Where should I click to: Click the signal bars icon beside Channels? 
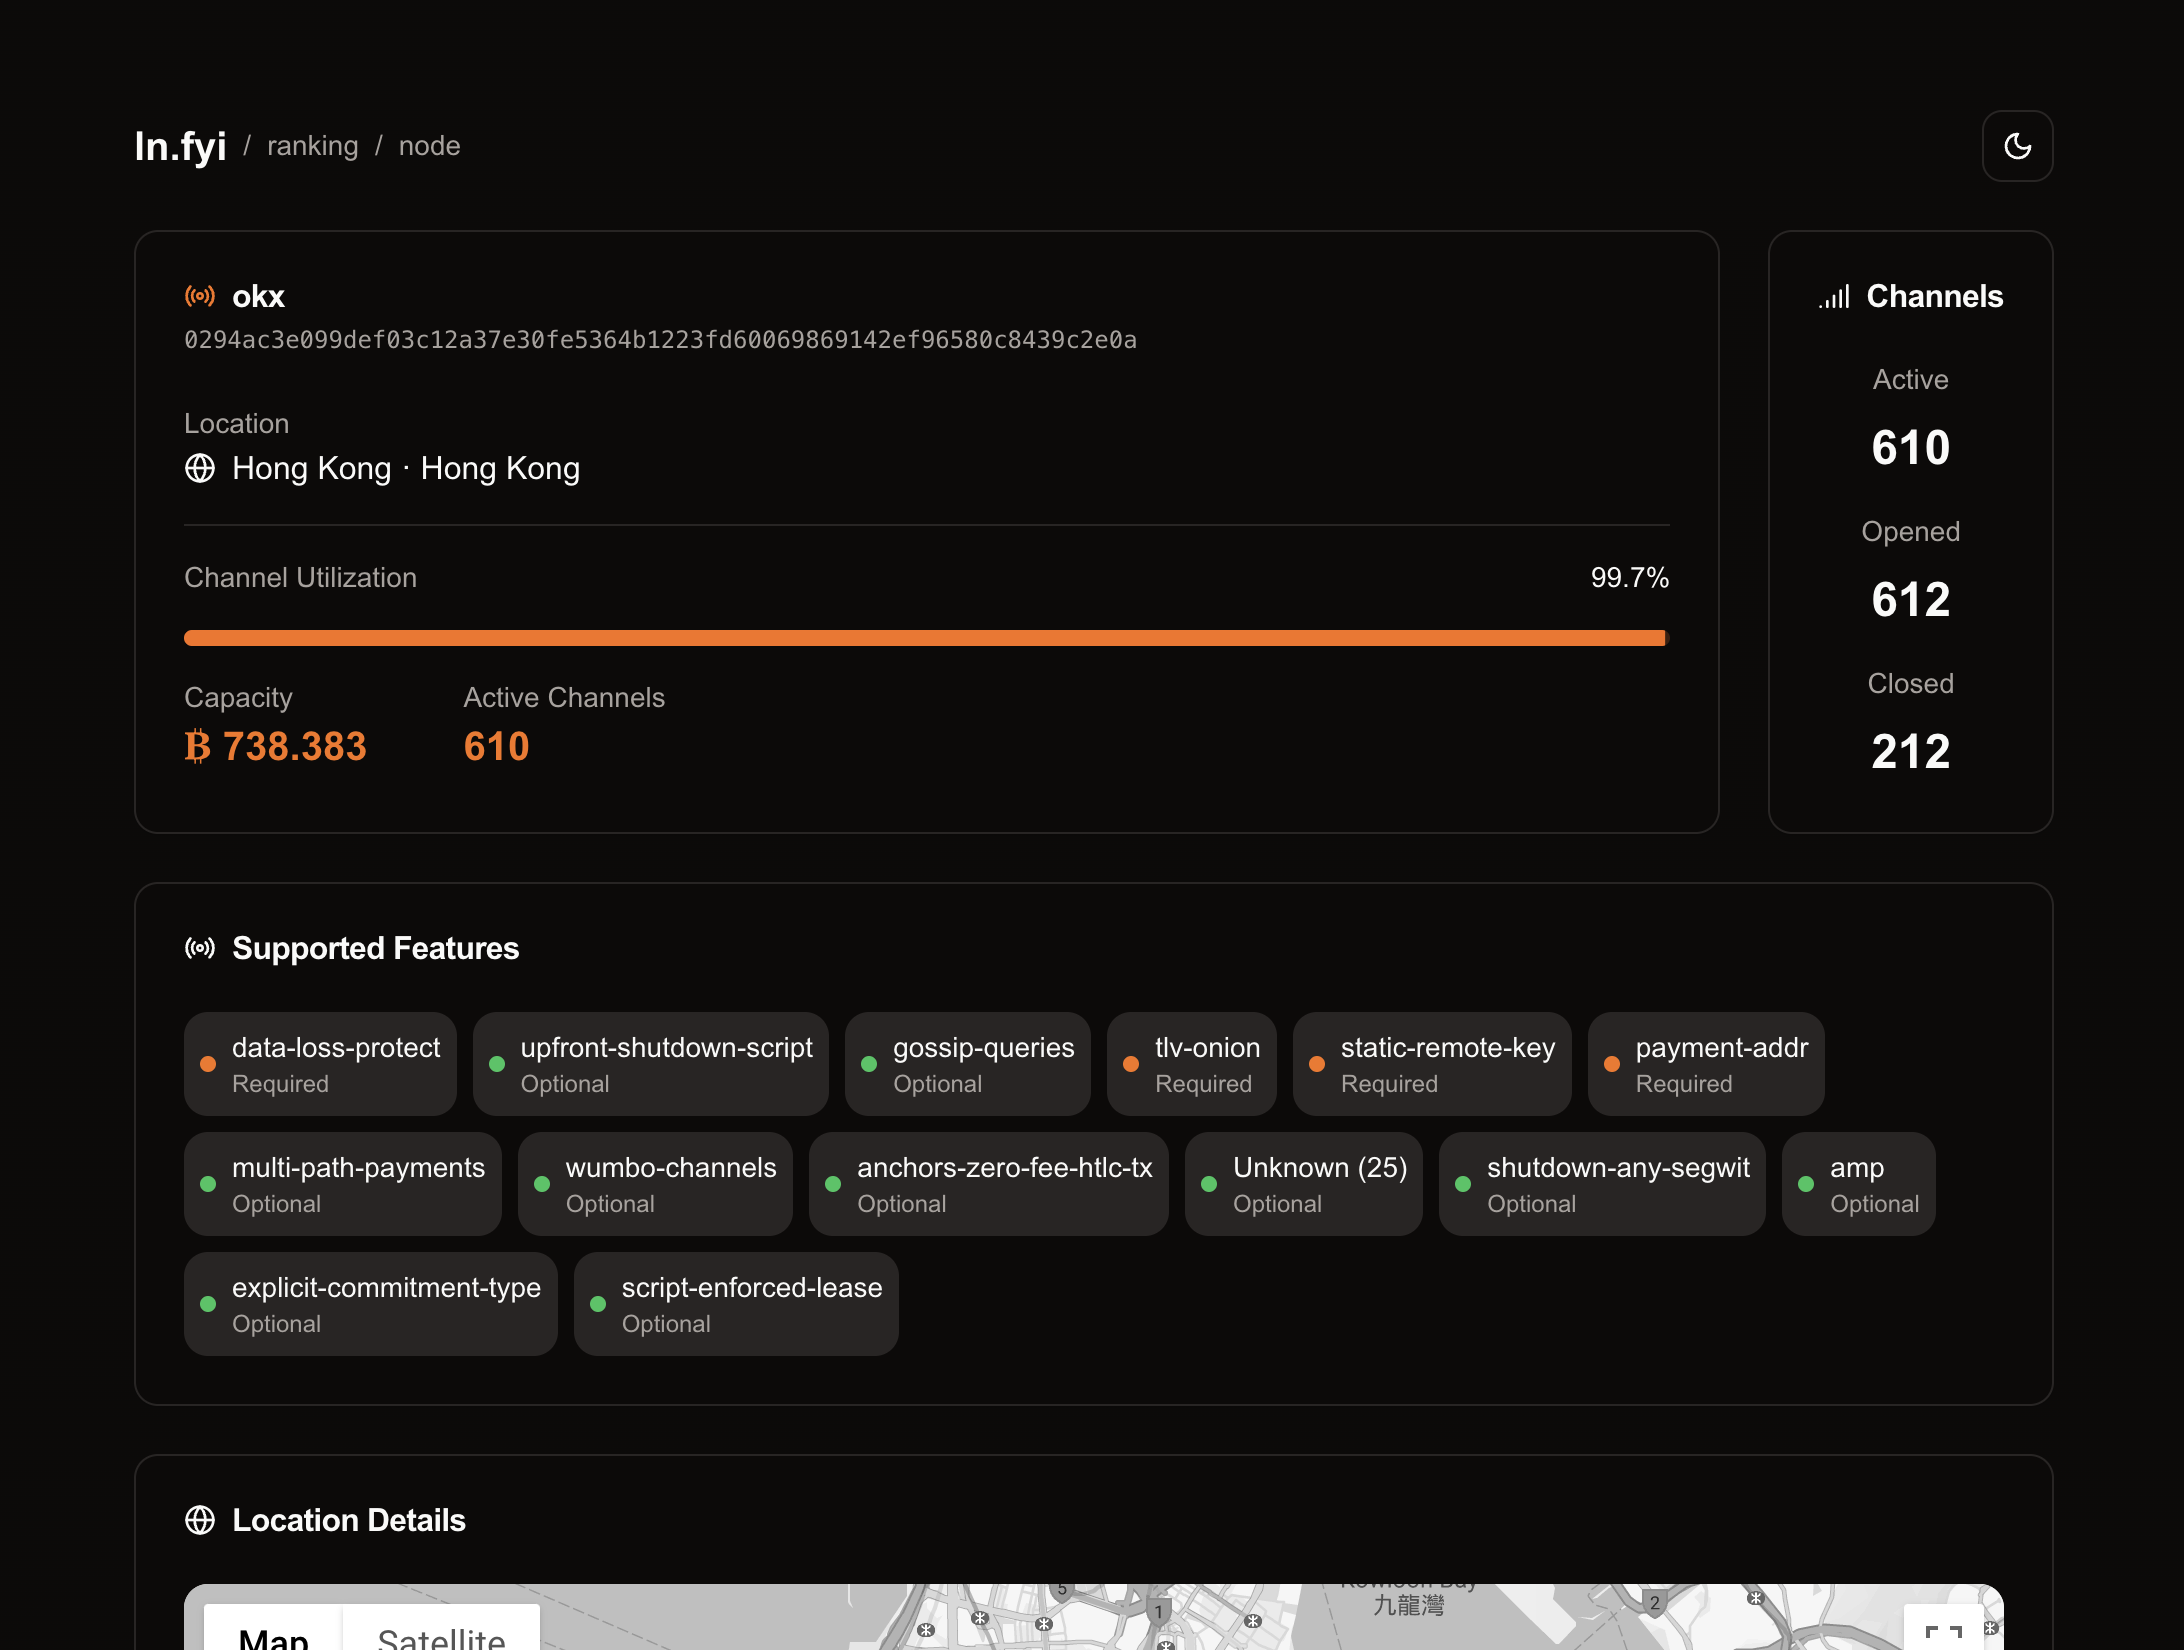pyautogui.click(x=1834, y=296)
